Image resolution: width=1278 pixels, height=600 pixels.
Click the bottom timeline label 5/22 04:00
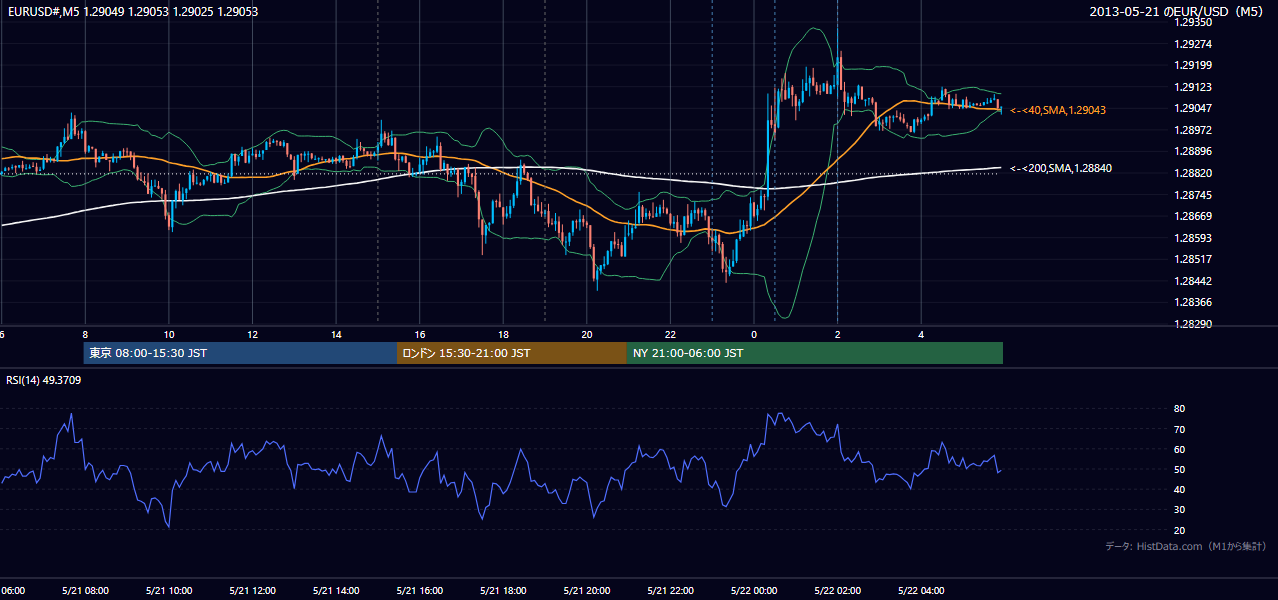point(922,590)
